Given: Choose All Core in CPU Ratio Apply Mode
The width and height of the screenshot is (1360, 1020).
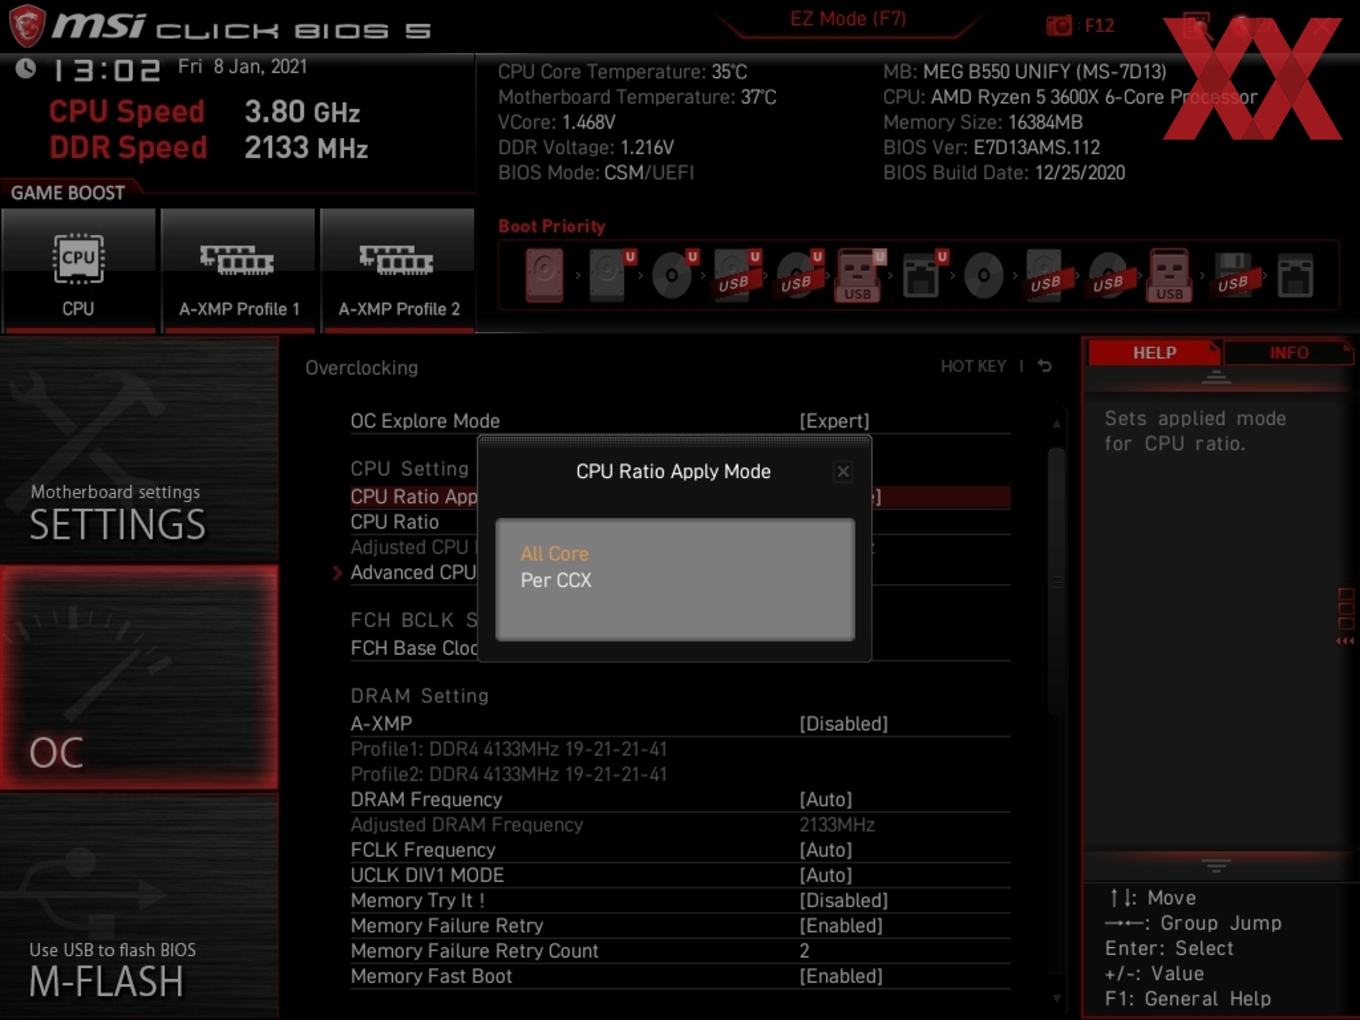Looking at the screenshot, I should [x=555, y=554].
